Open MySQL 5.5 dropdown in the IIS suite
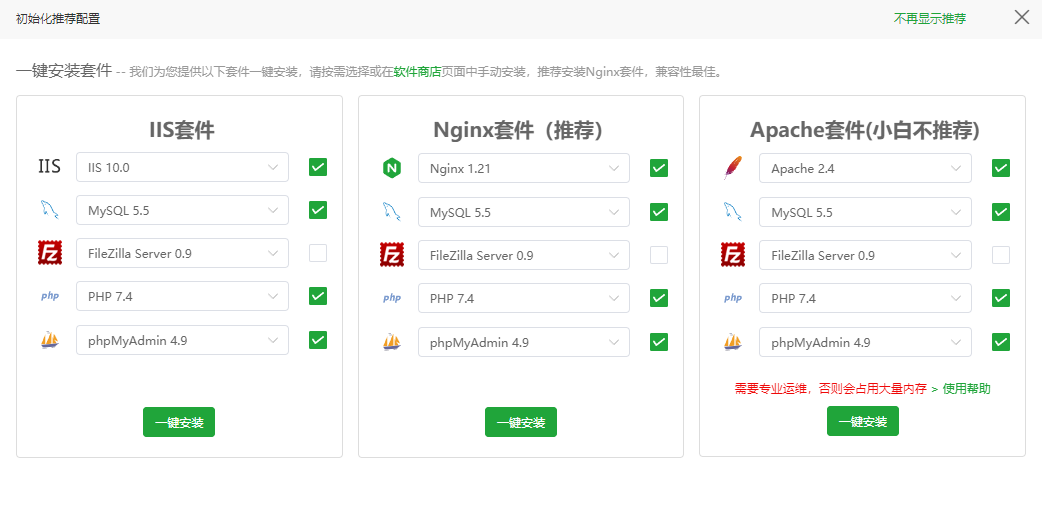Image resolution: width=1042 pixels, height=517 pixels. (x=183, y=210)
